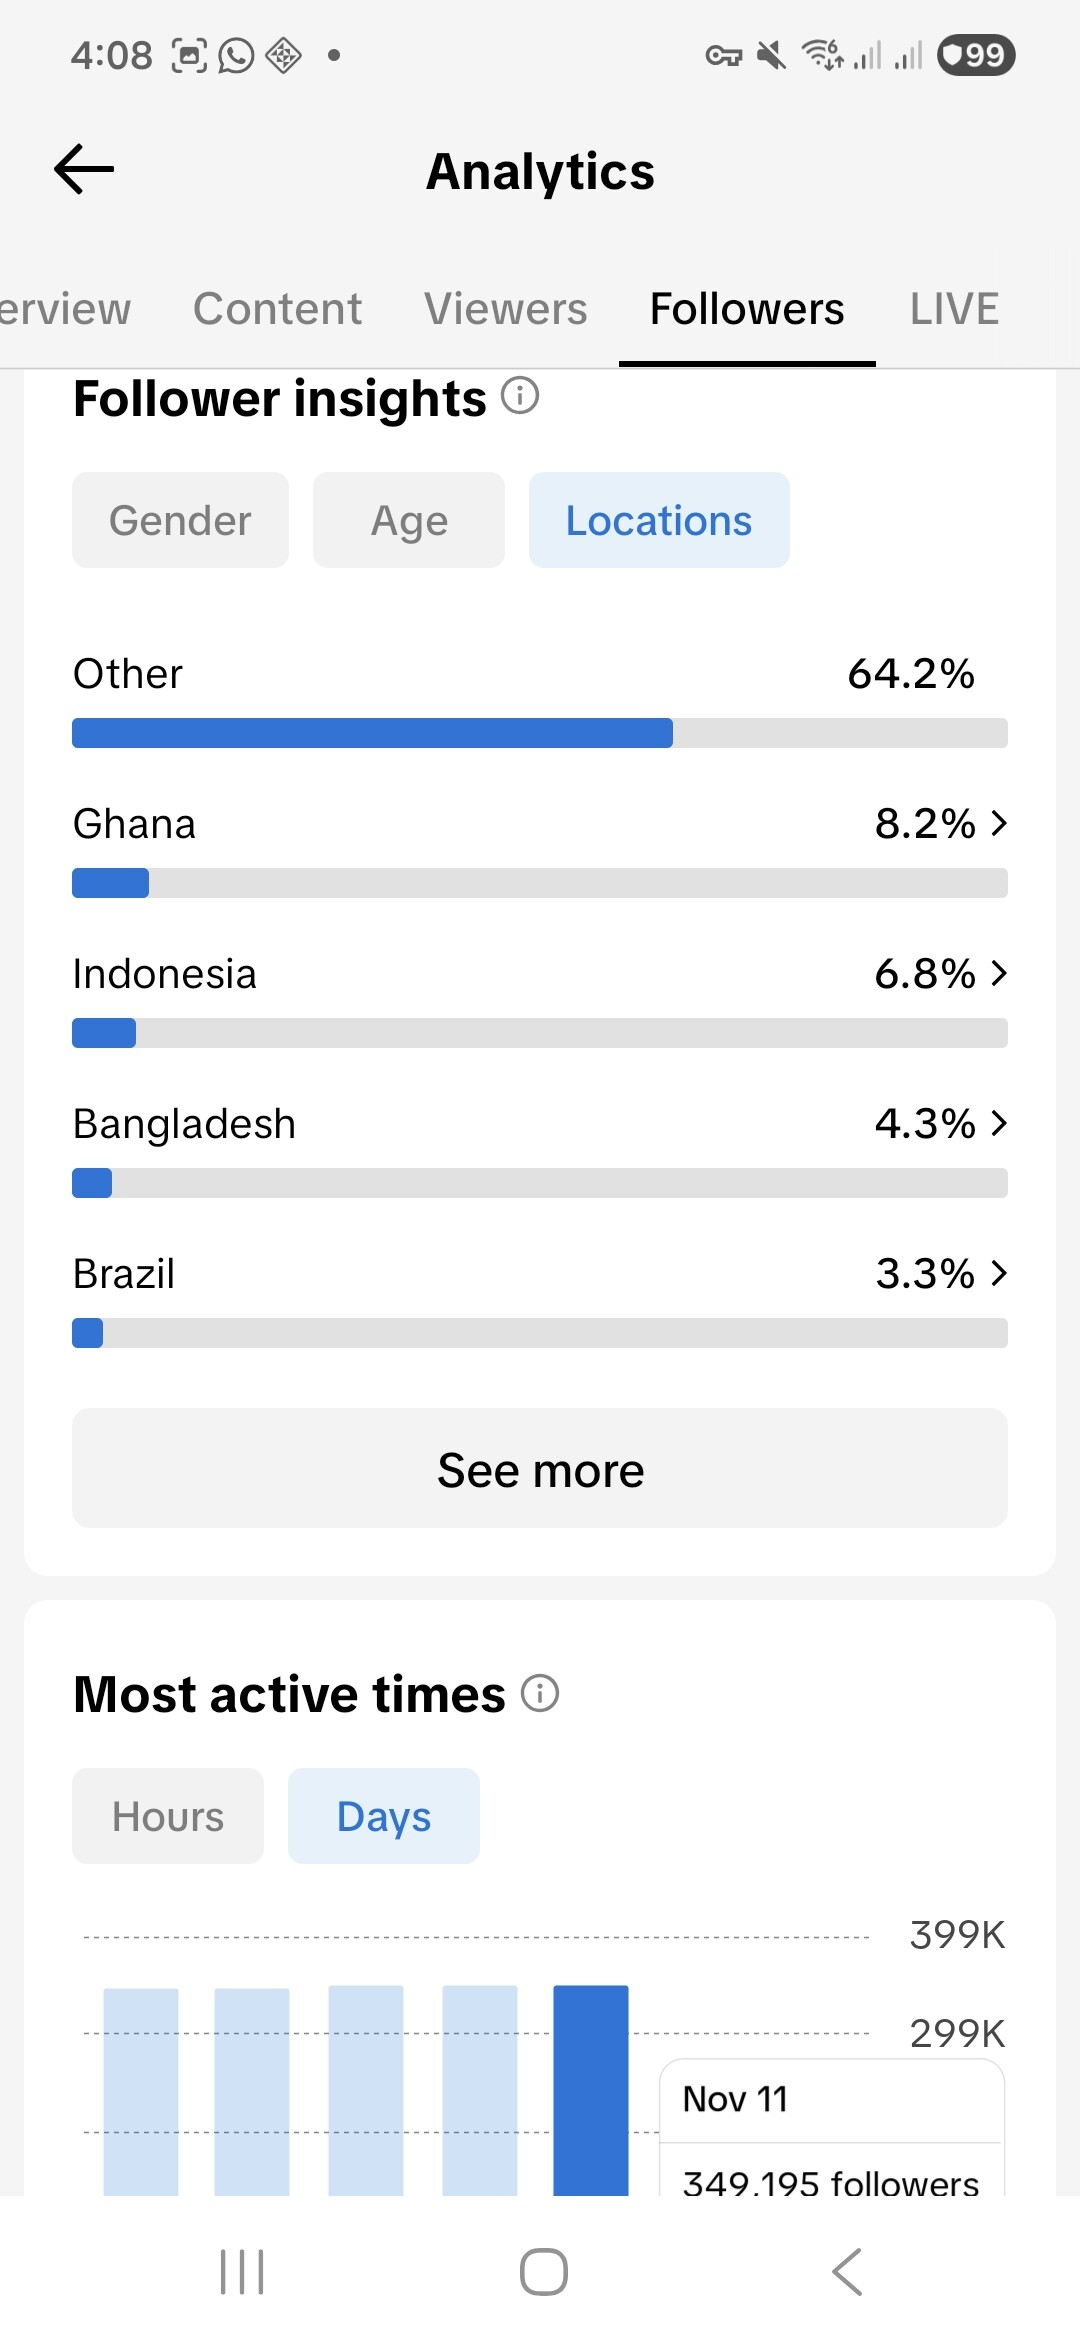The image size is (1080, 2340).
Task: Open Follower insights info icon
Action: [x=520, y=396]
